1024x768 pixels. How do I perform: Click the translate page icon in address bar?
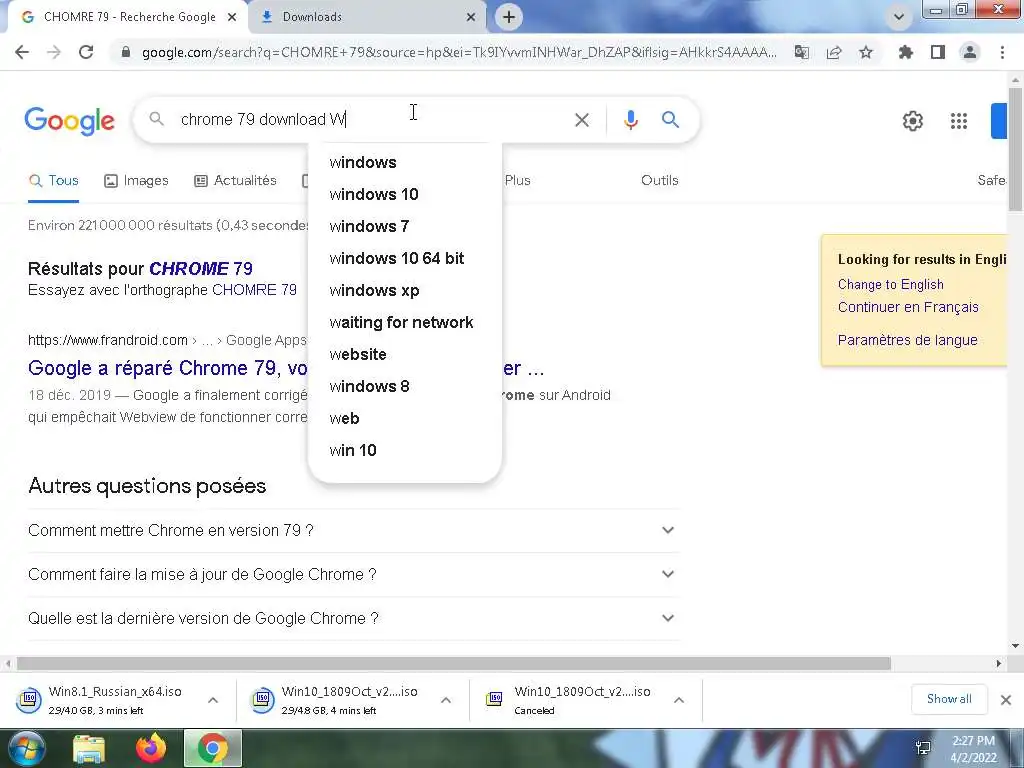coord(801,52)
